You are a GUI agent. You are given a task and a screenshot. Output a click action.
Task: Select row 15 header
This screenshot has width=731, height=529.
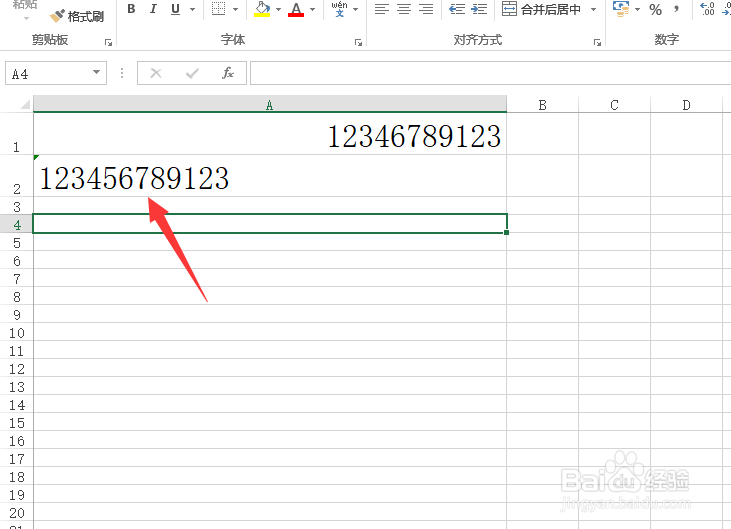click(16, 422)
